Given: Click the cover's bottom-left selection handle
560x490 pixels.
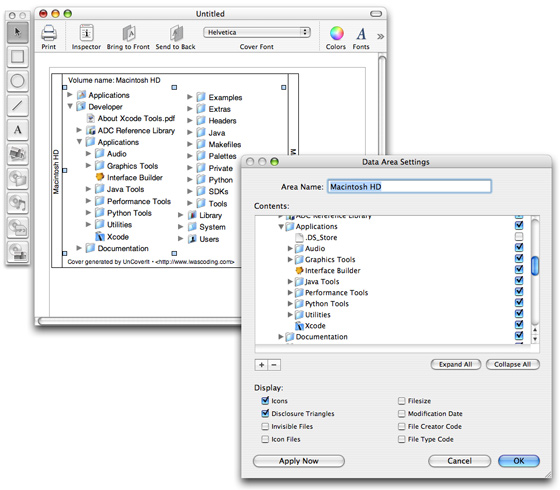Looking at the screenshot, I should tap(65, 254).
